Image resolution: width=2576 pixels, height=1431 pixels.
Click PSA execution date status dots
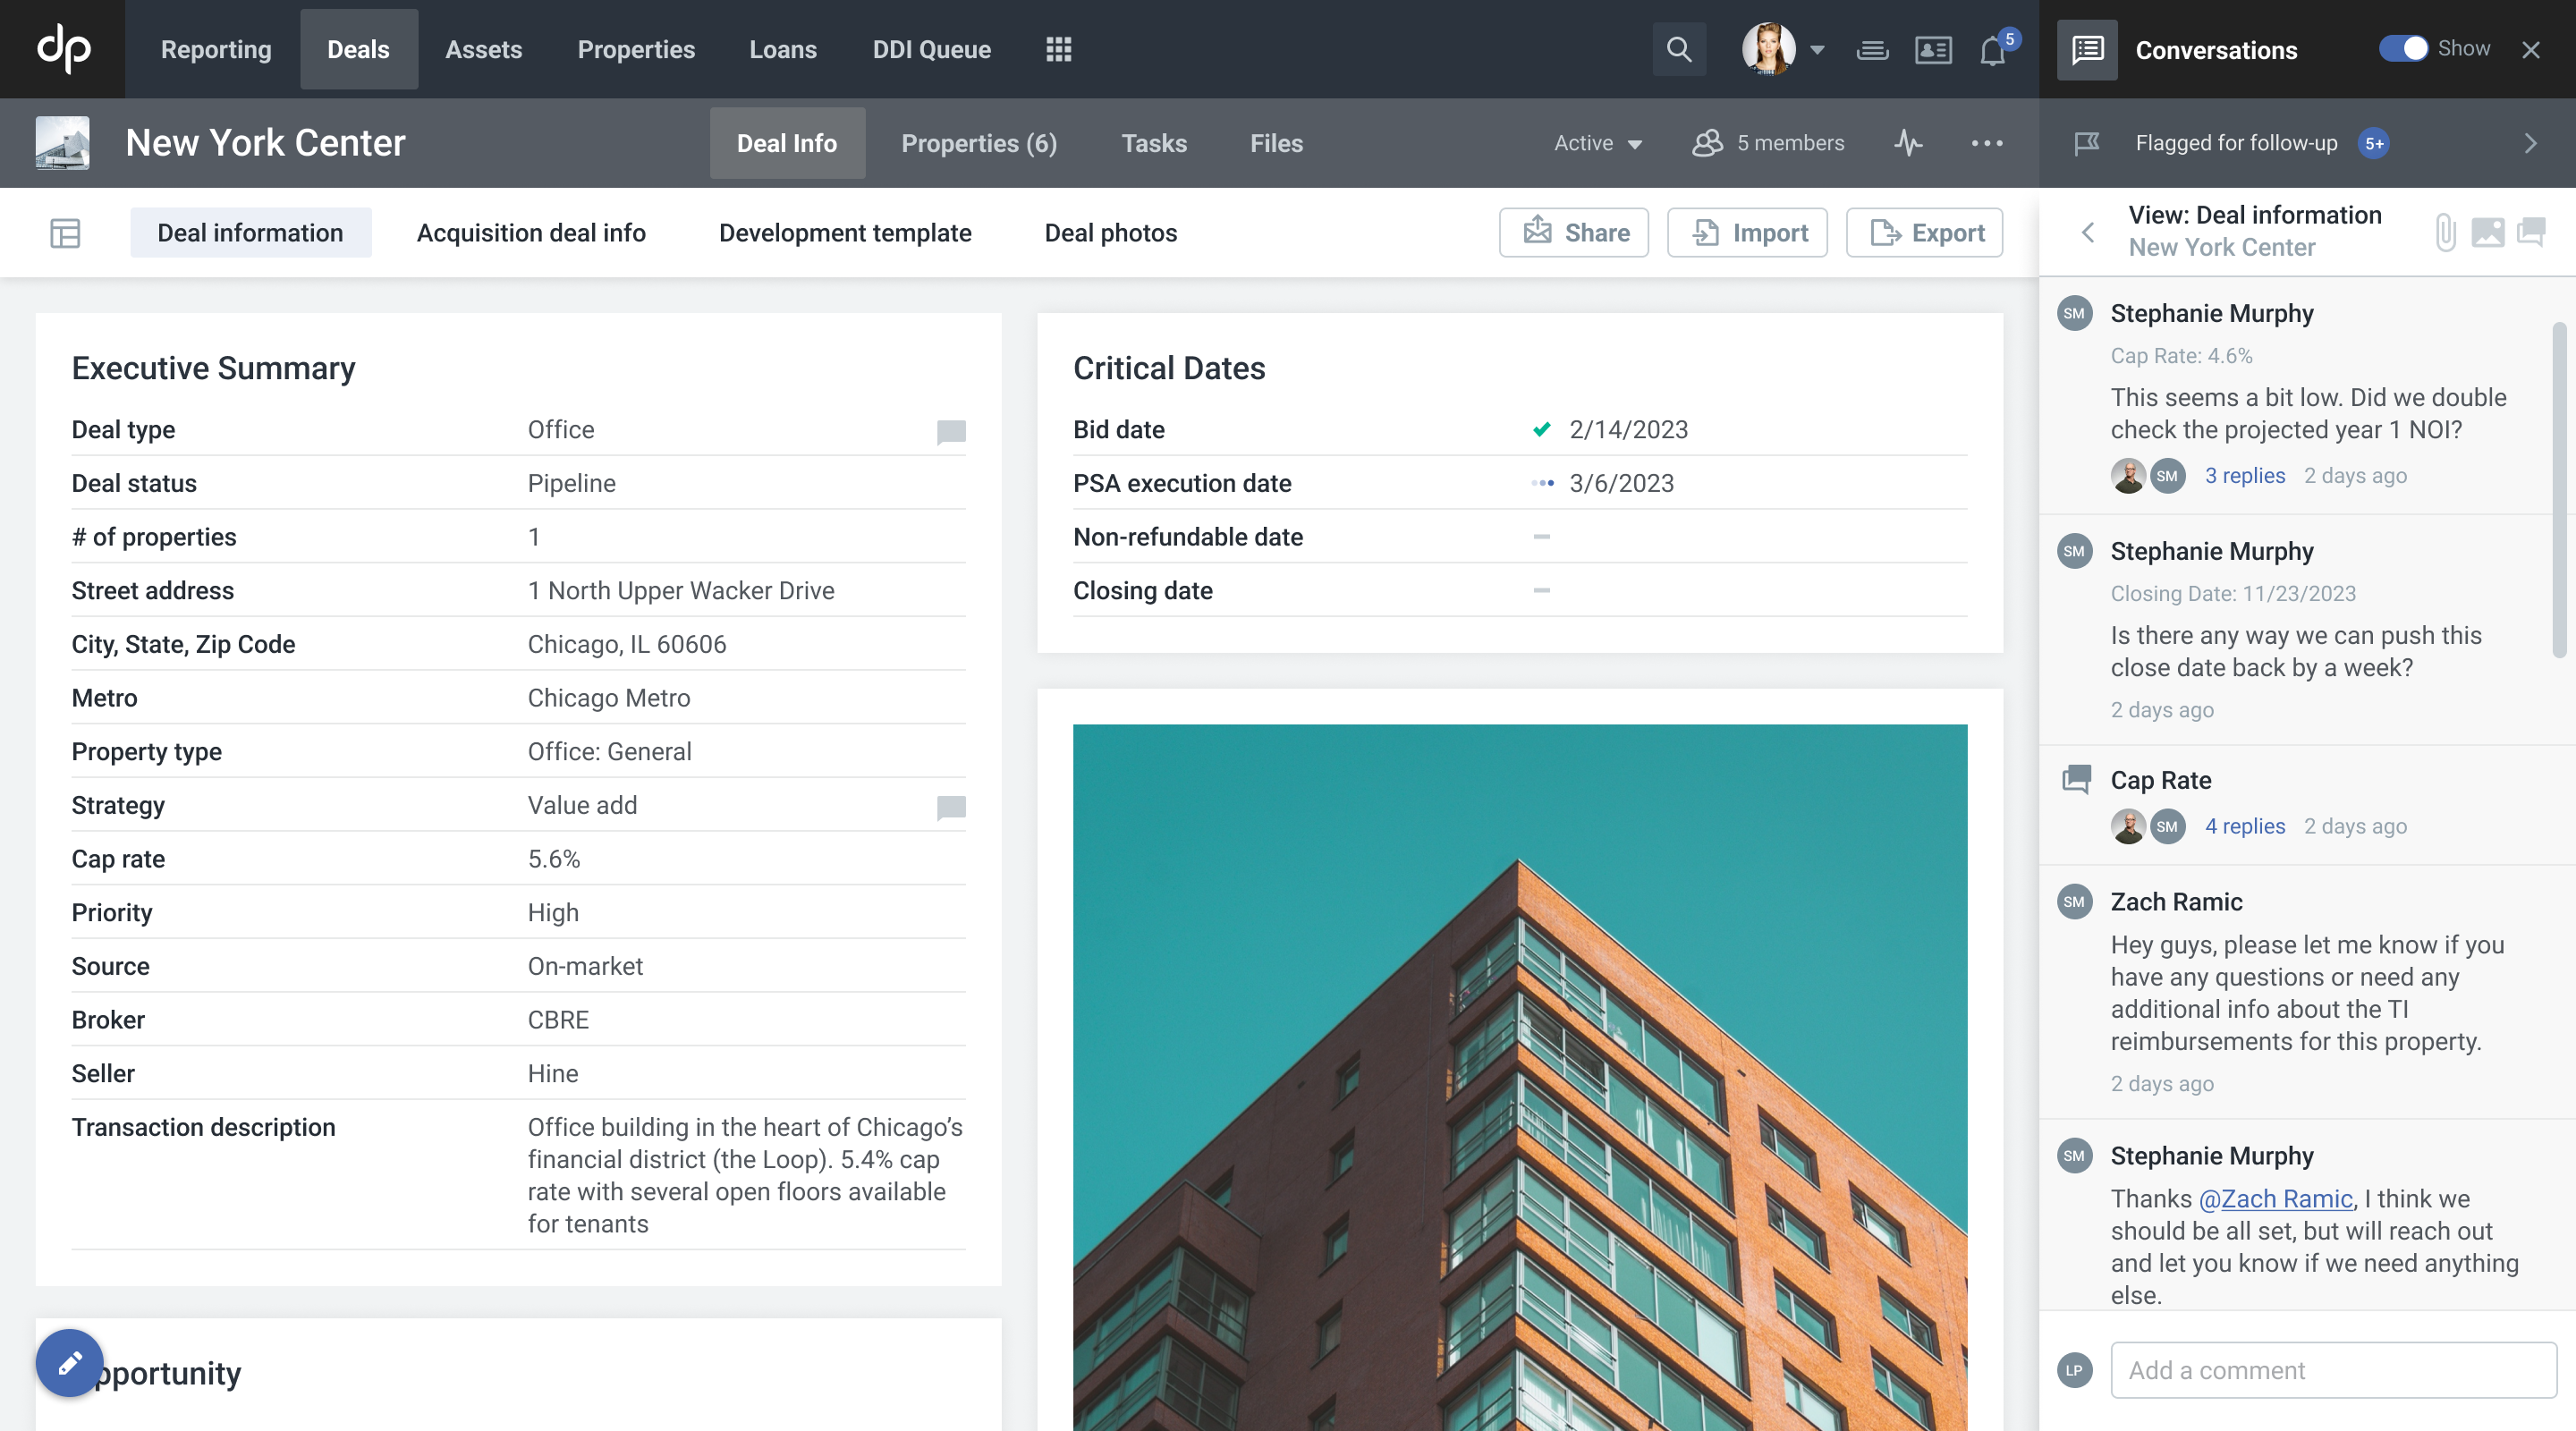tap(1541, 483)
